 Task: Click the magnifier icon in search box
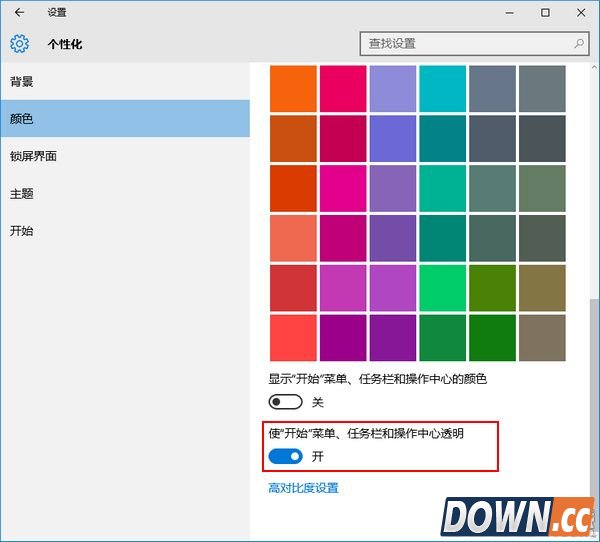click(579, 43)
